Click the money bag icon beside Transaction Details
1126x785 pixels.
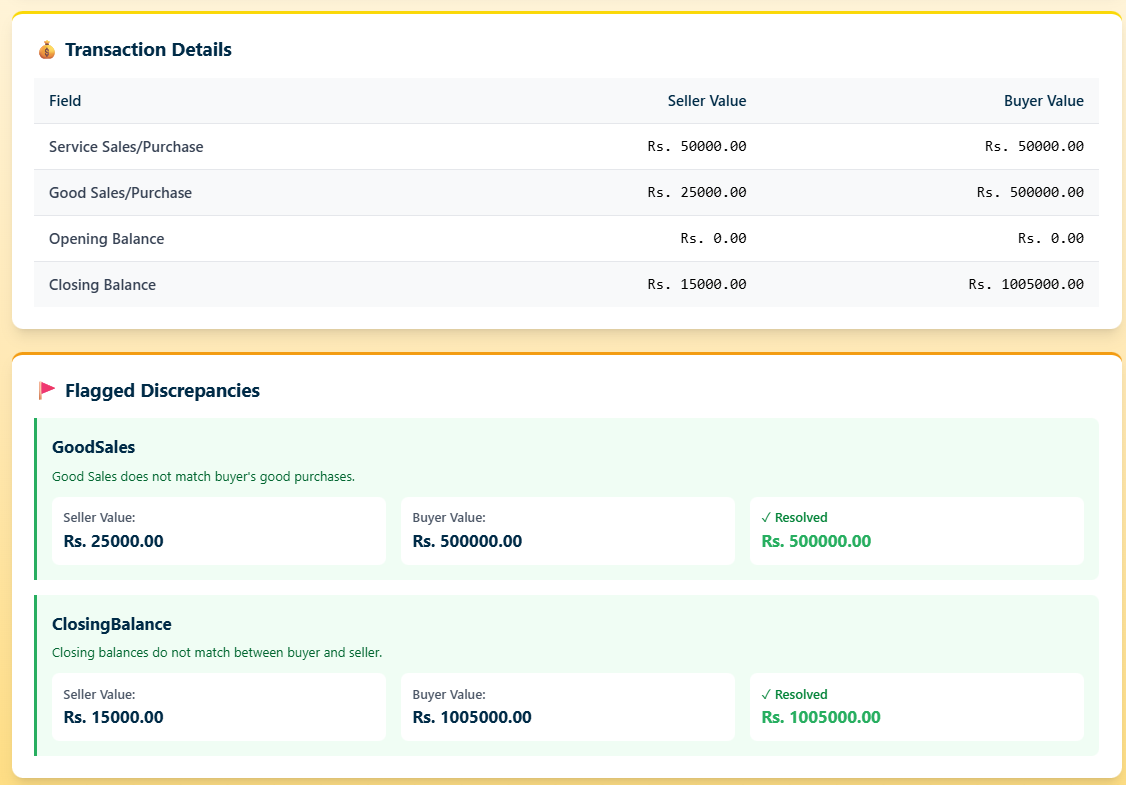[46, 50]
